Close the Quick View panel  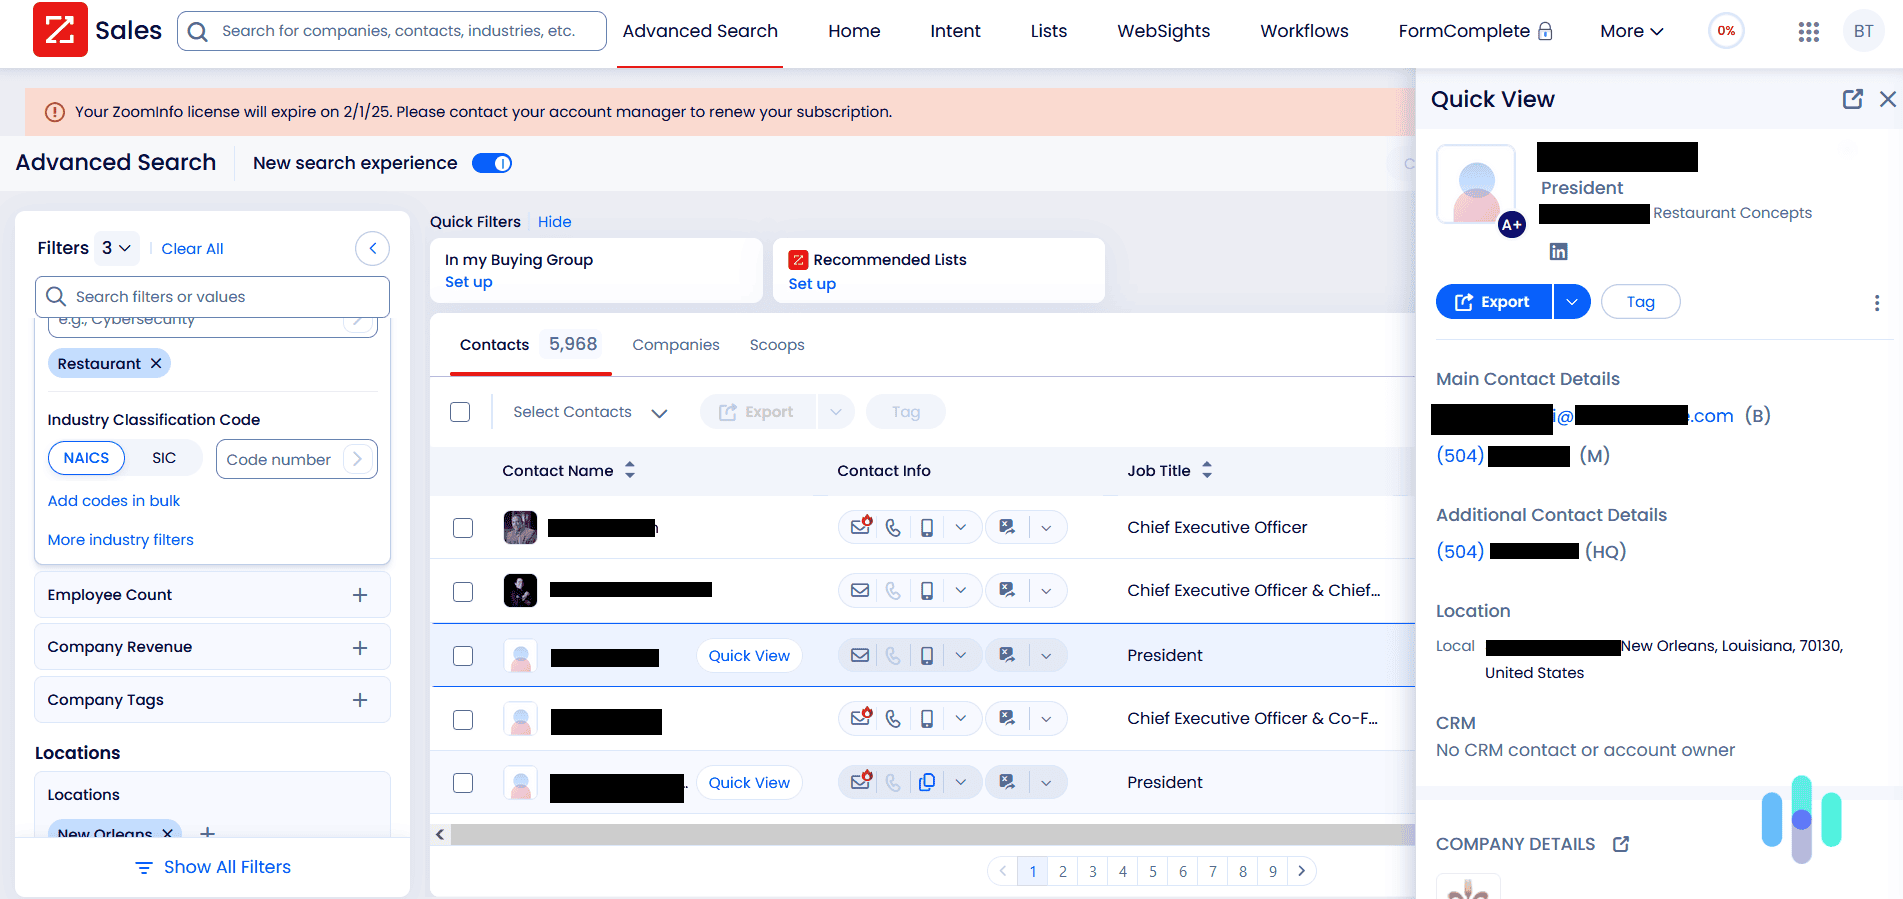[1887, 99]
